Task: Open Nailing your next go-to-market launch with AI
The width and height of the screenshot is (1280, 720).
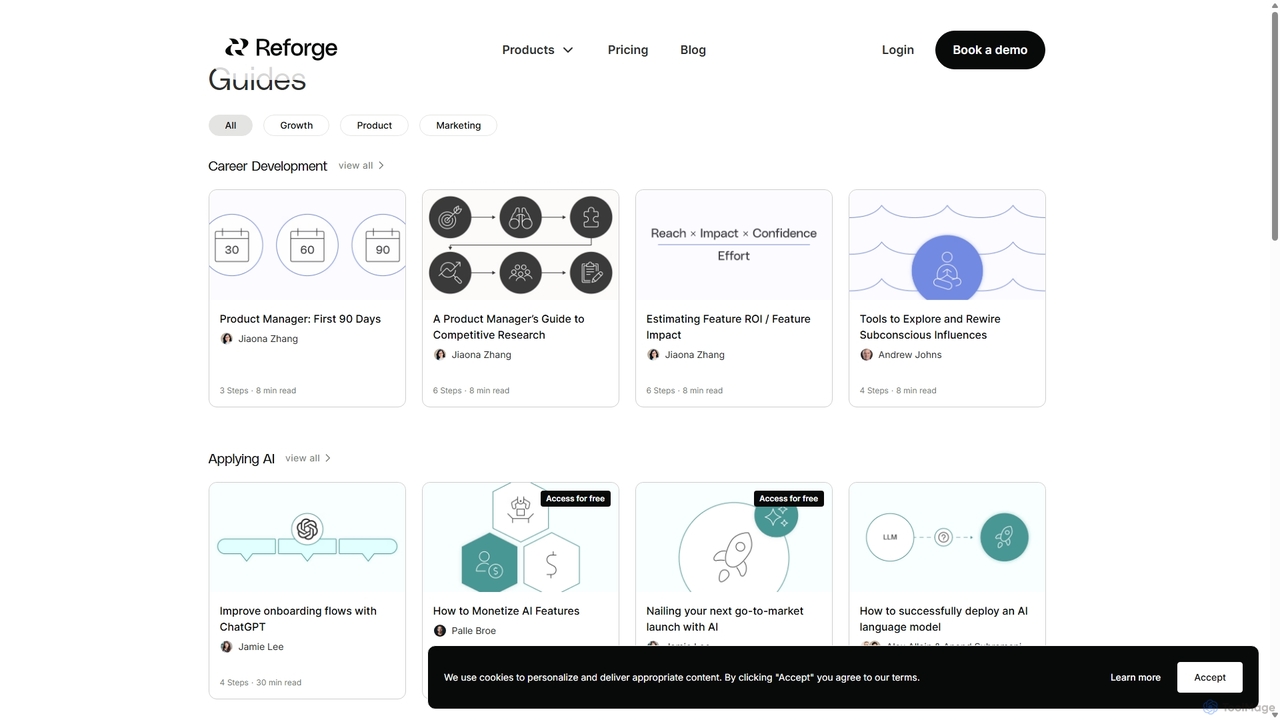Action: point(725,619)
